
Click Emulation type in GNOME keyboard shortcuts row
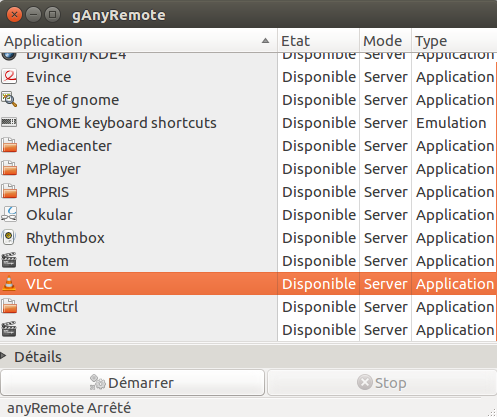click(x=451, y=123)
